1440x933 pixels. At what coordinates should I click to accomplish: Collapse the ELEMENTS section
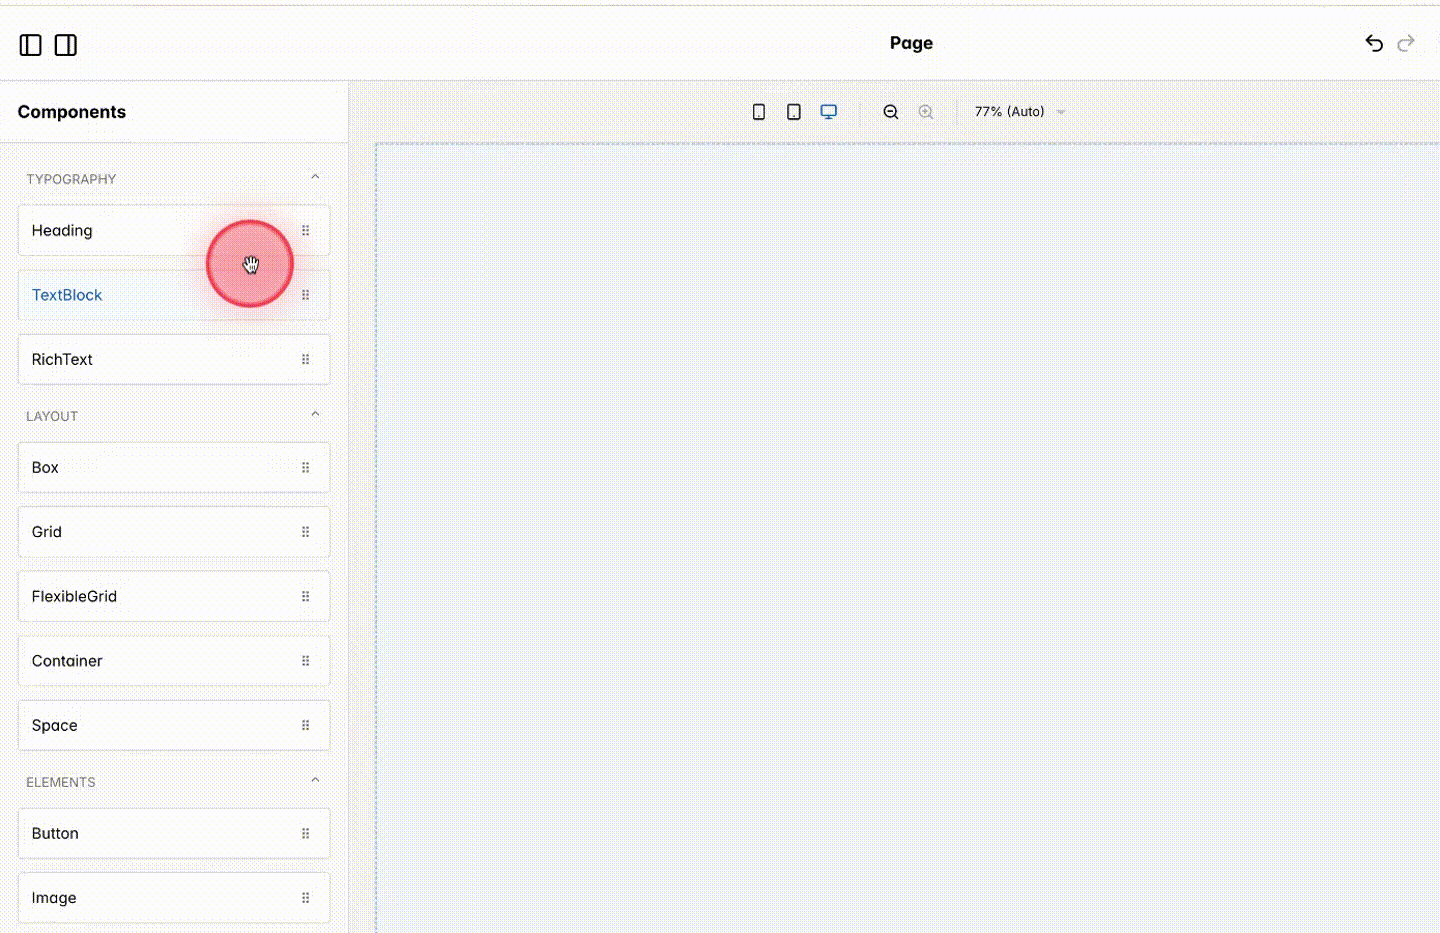315,779
